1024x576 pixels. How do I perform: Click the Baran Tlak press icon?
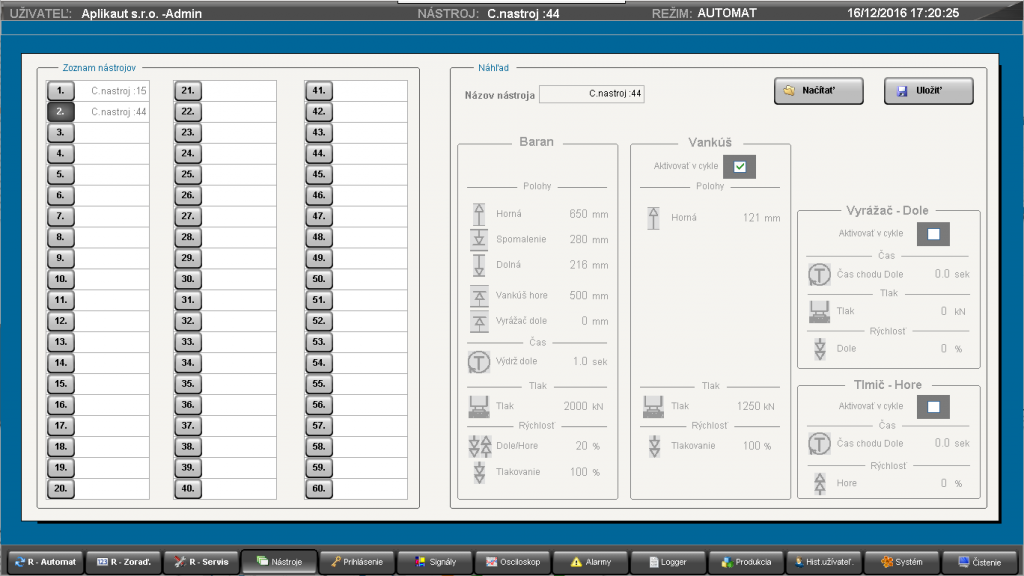[x=479, y=406]
